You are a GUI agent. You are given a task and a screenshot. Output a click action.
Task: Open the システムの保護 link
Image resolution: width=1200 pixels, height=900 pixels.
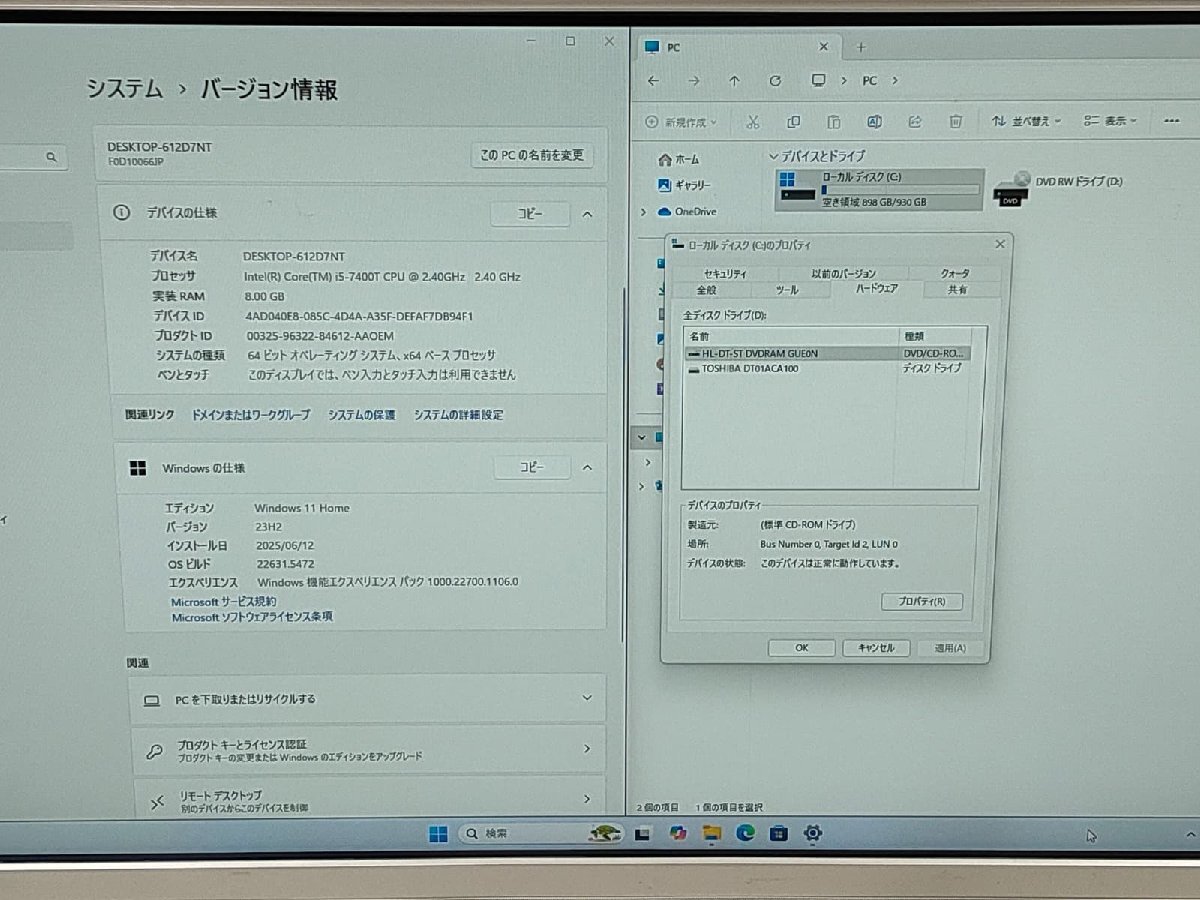point(361,415)
